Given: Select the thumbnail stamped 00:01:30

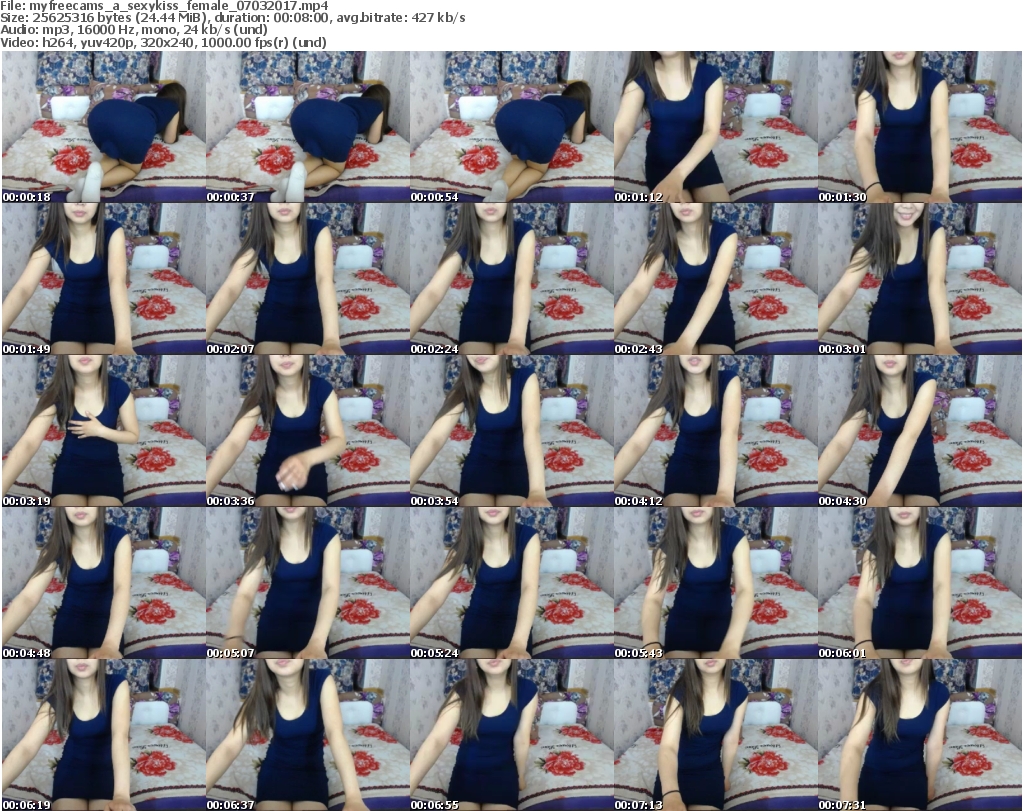Looking at the screenshot, I should [919, 127].
